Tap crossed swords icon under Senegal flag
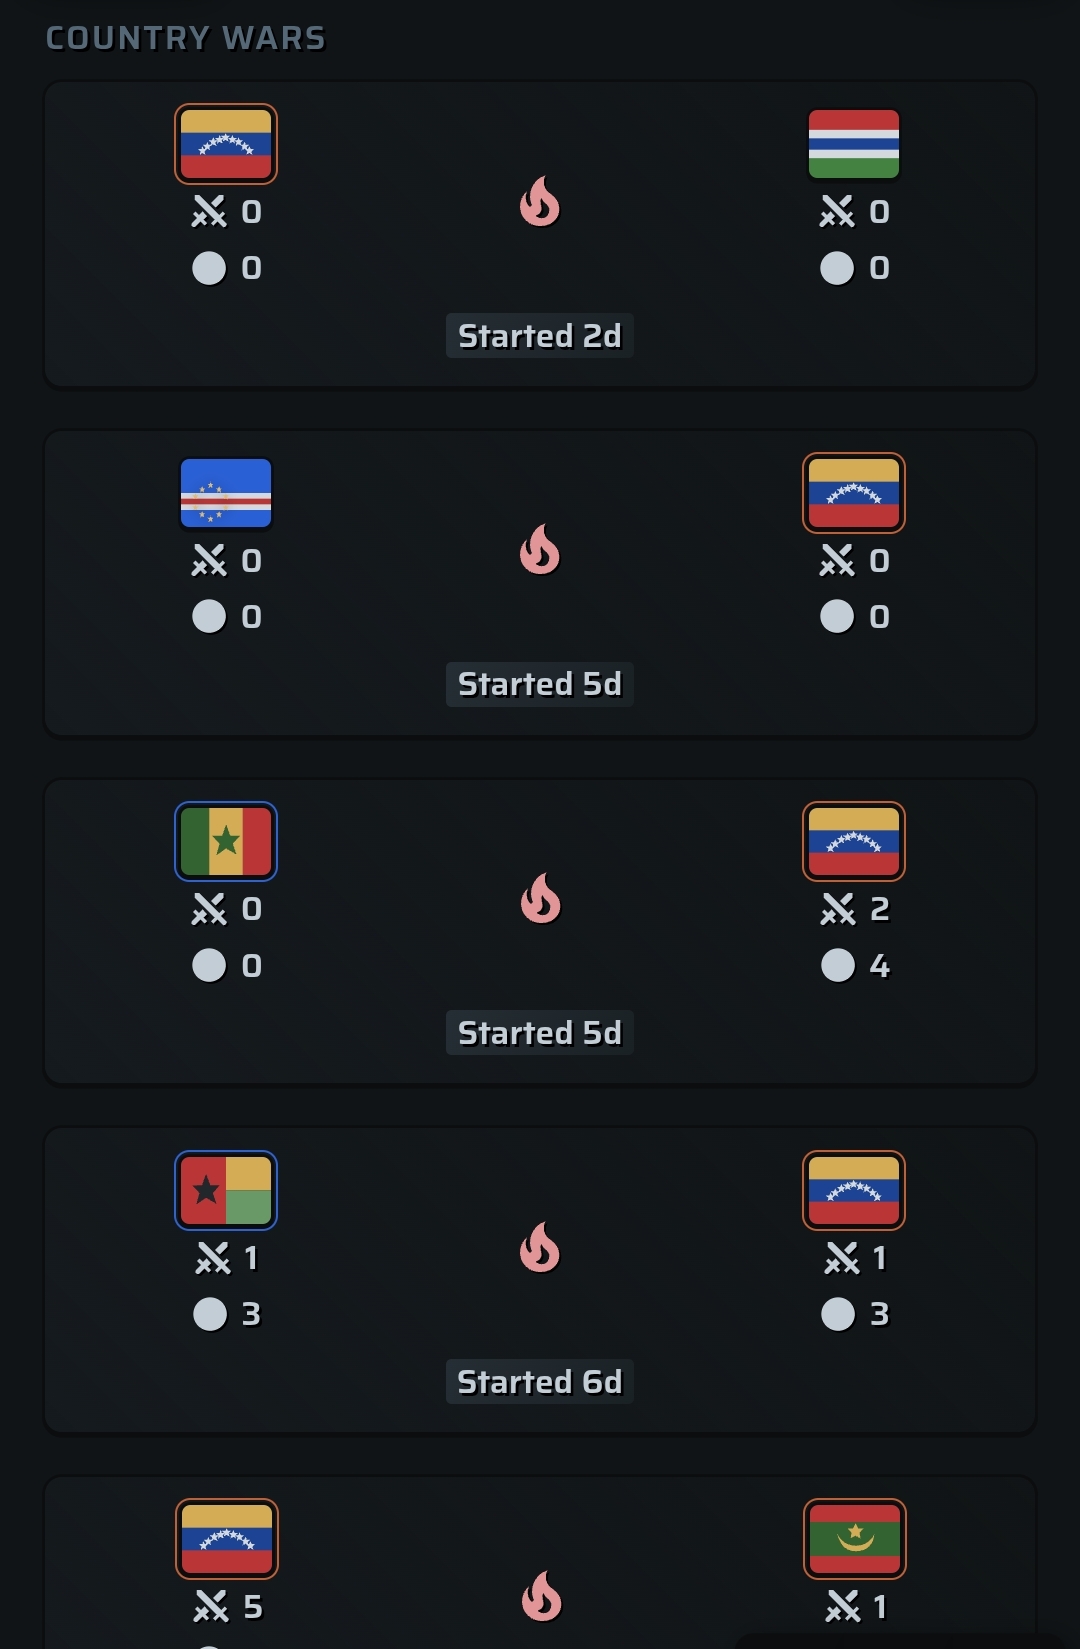The height and width of the screenshot is (1649, 1080). [x=209, y=909]
